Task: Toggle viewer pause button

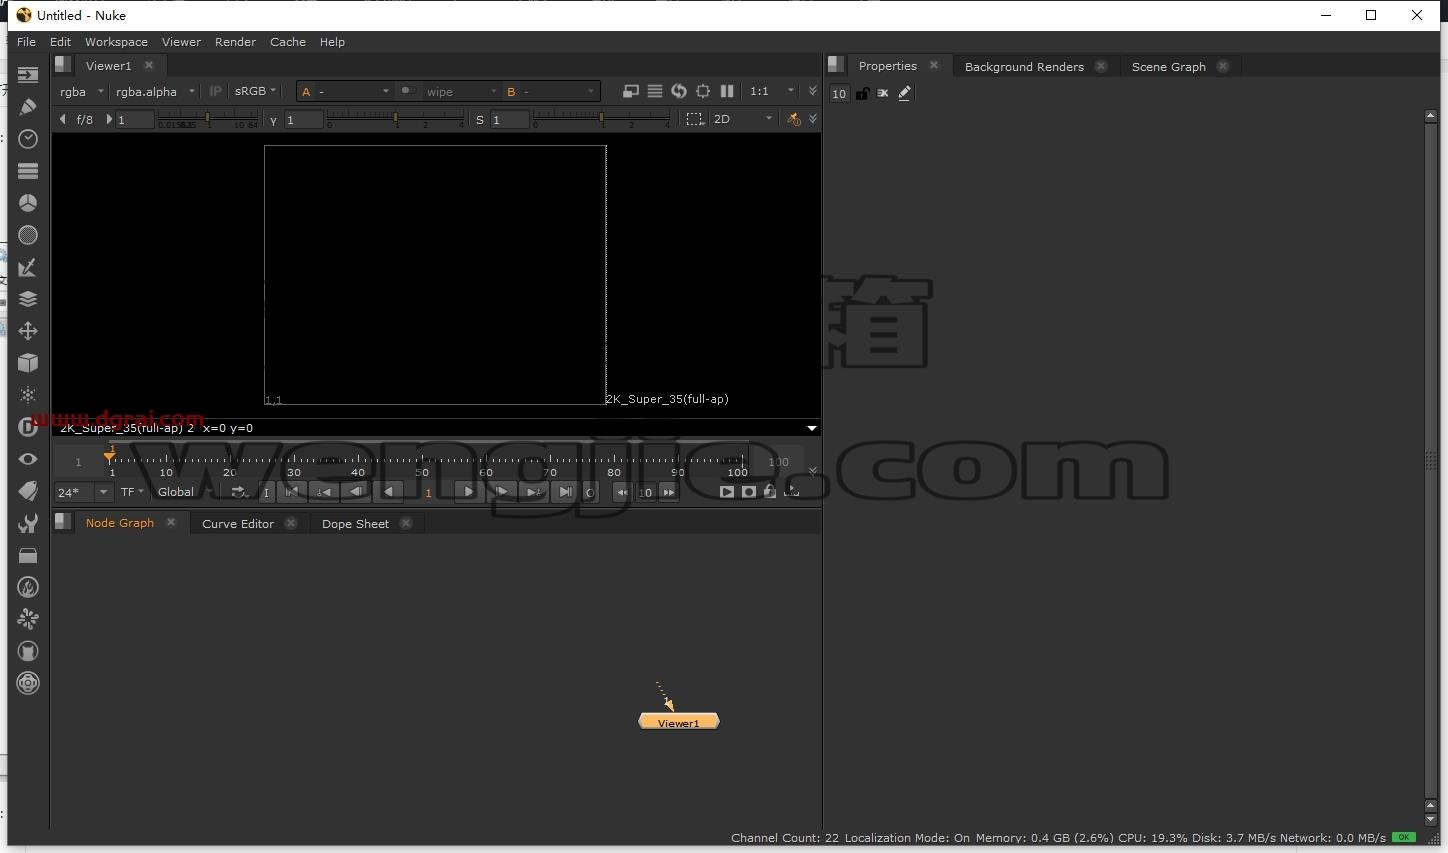Action: click(x=727, y=91)
